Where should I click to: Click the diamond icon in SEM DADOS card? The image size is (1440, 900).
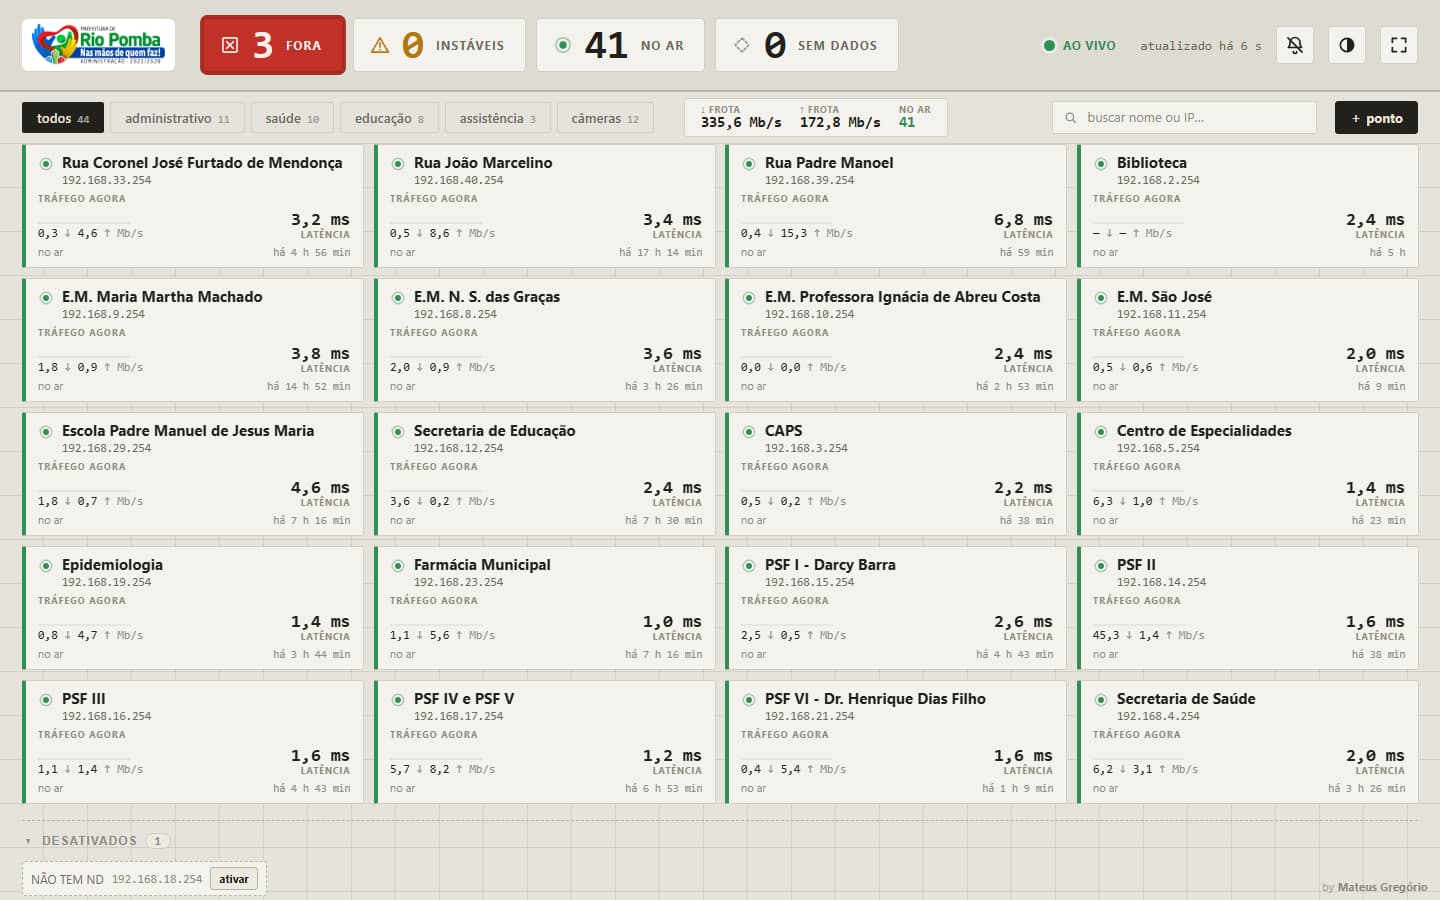click(742, 45)
